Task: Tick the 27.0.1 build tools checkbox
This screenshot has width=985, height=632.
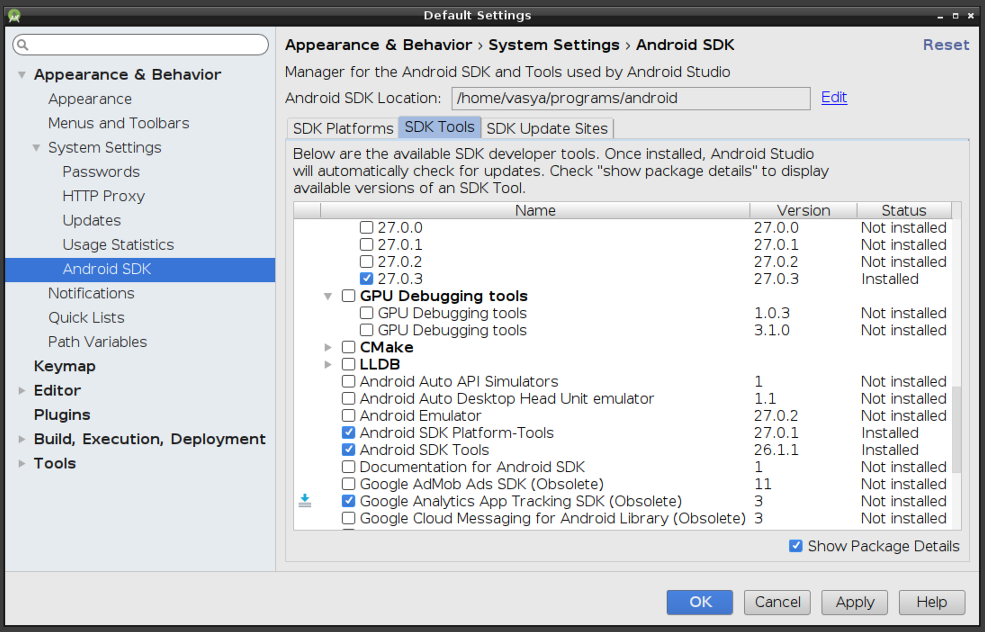Action: click(366, 244)
